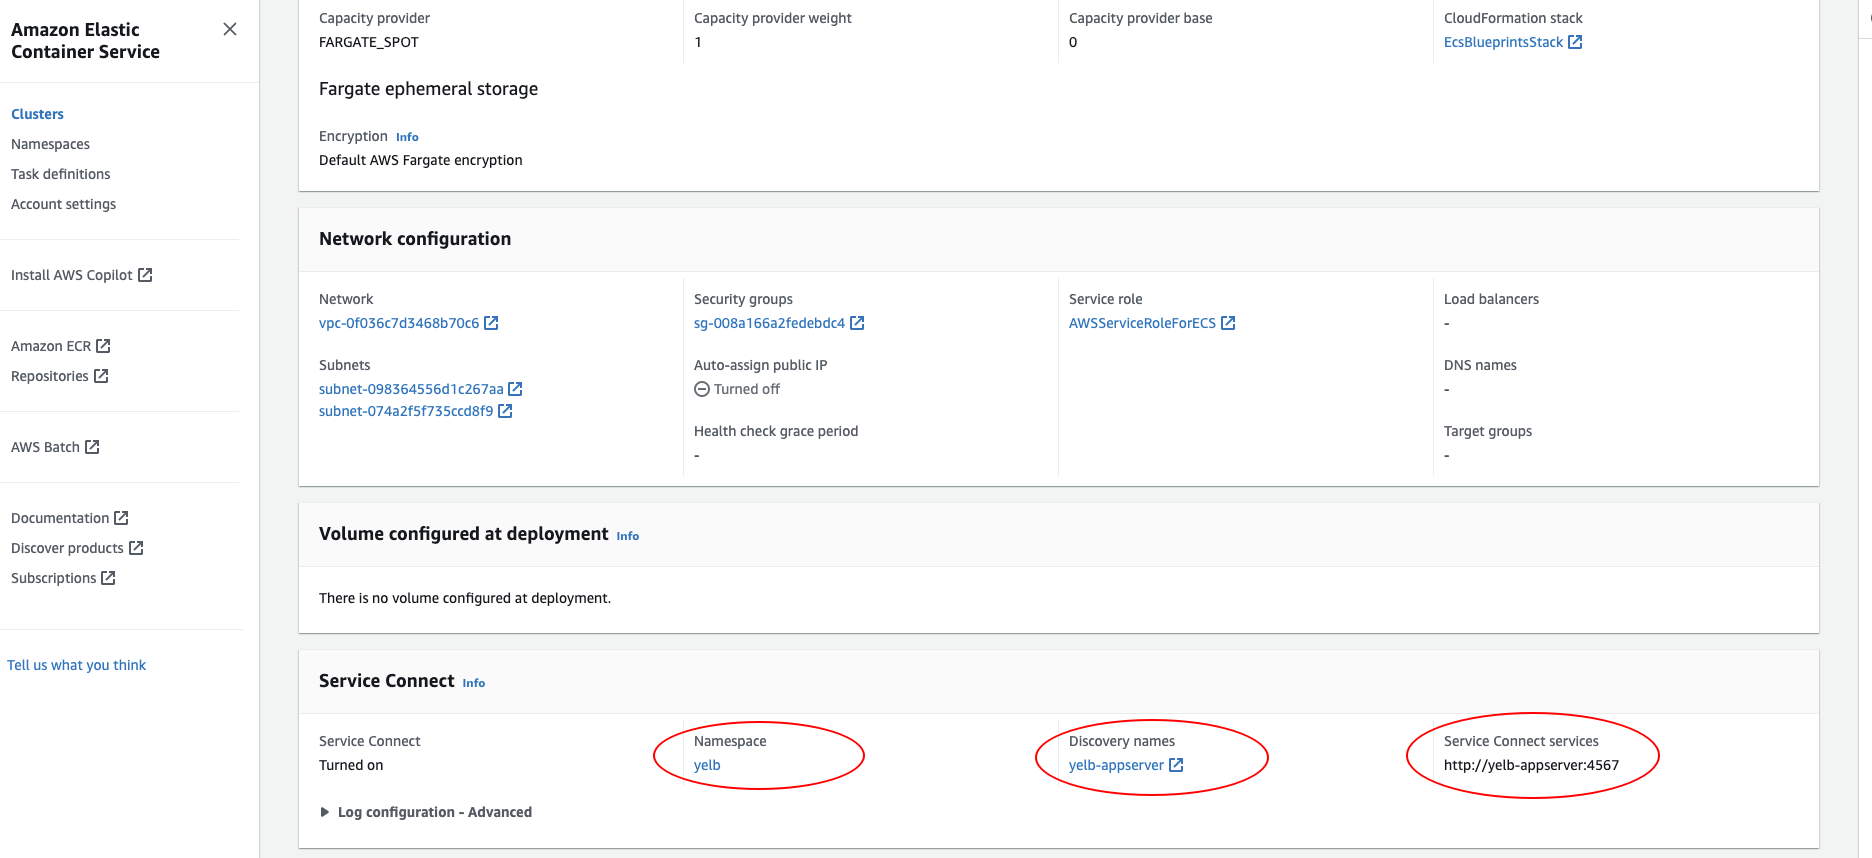Click external icon beside yelb-appserver
This screenshot has width=1872, height=858.
pyautogui.click(x=1176, y=764)
